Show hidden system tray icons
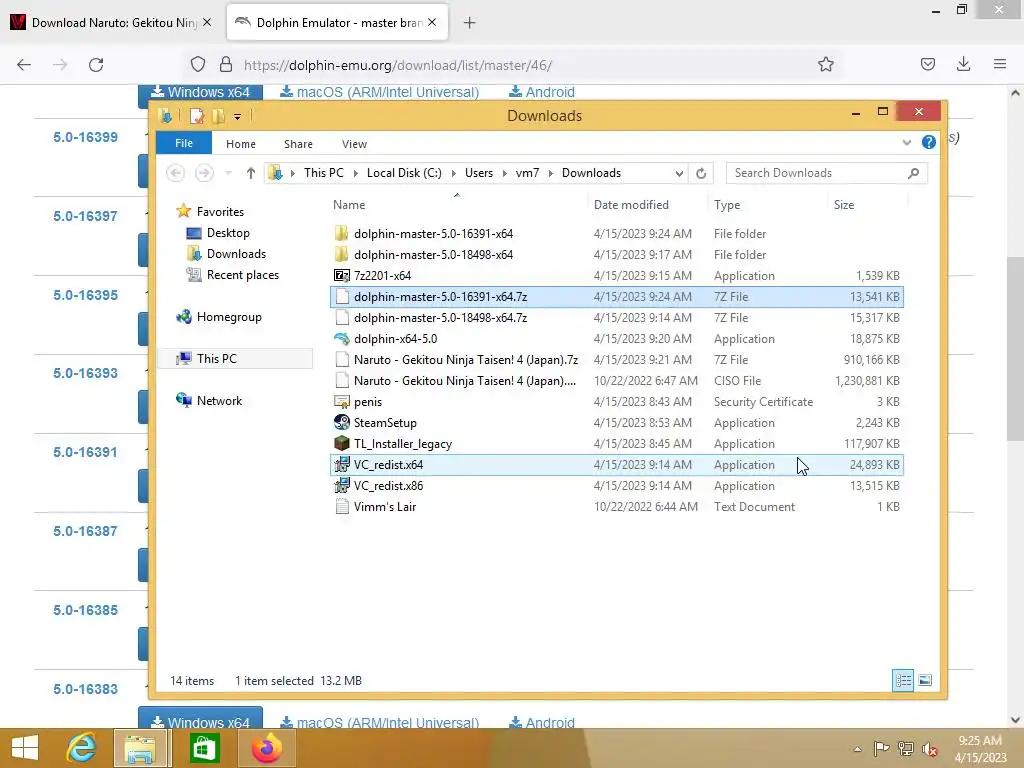 point(857,749)
